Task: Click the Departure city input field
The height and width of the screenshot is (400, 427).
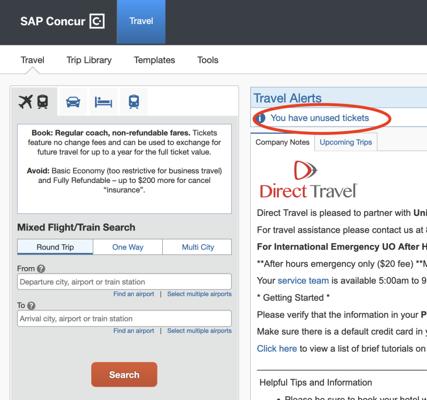Action: [x=124, y=282]
